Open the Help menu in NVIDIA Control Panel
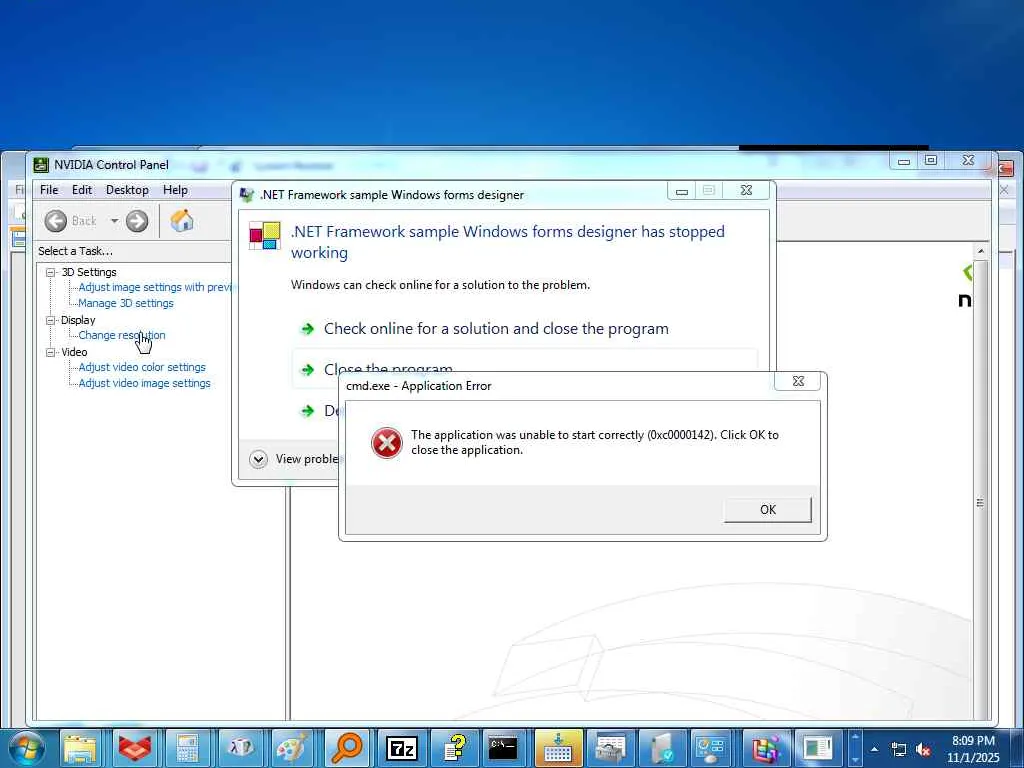This screenshot has width=1024, height=768. [175, 190]
